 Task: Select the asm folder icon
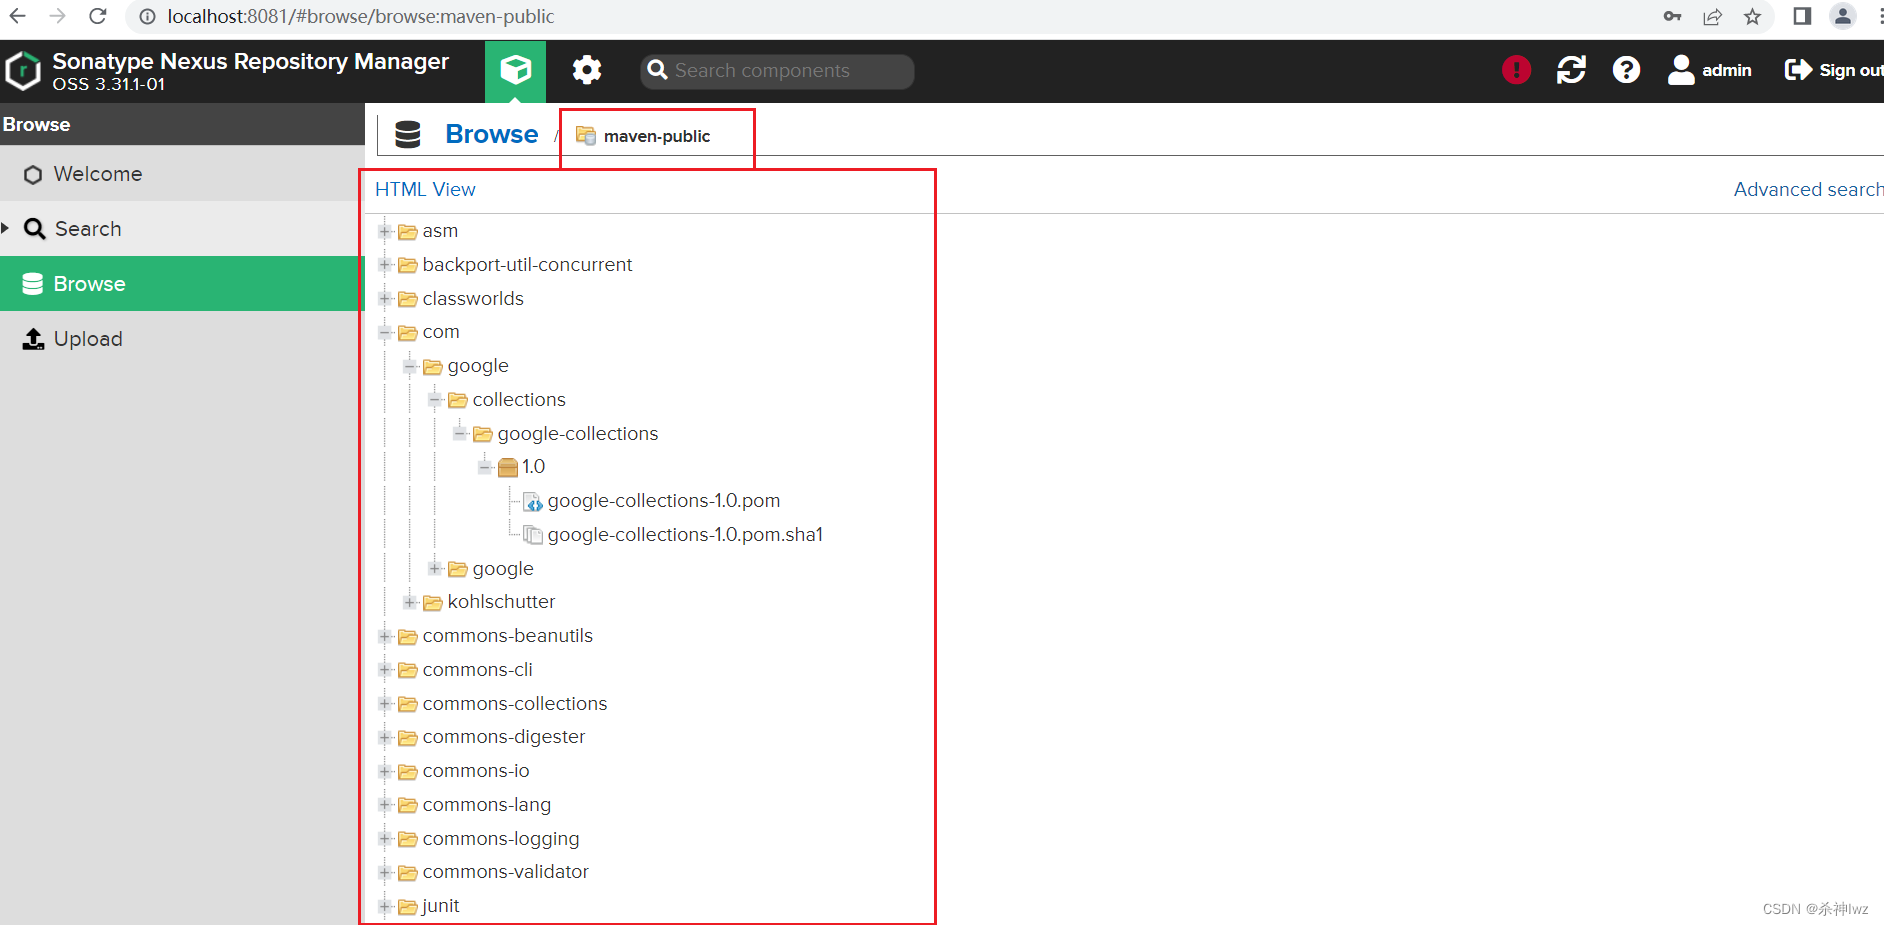click(x=407, y=232)
